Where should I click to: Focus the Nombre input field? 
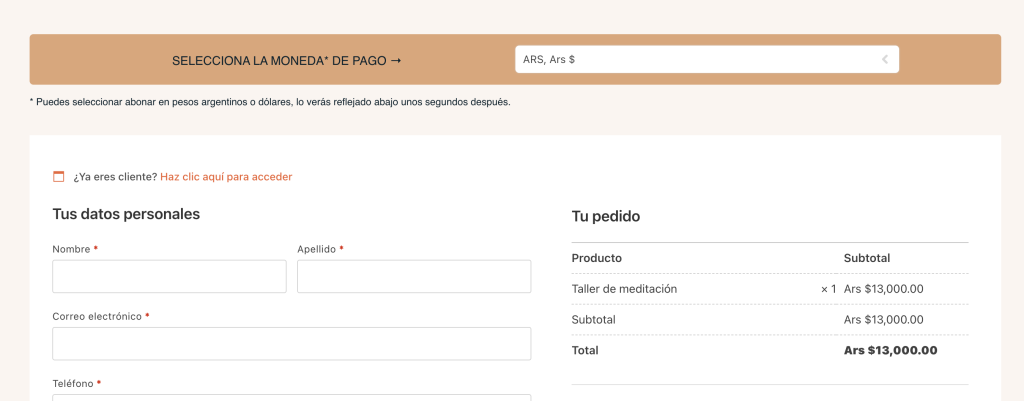click(x=169, y=277)
